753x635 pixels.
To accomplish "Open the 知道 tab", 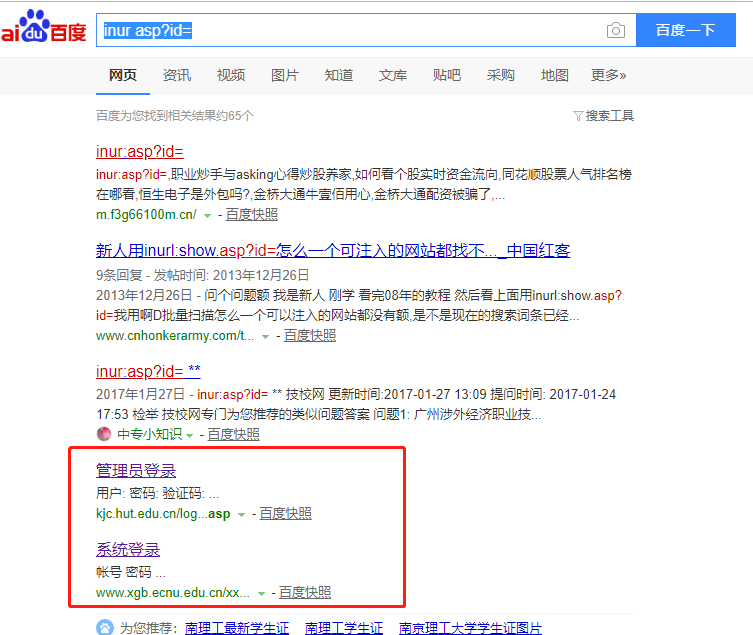I will (x=339, y=75).
